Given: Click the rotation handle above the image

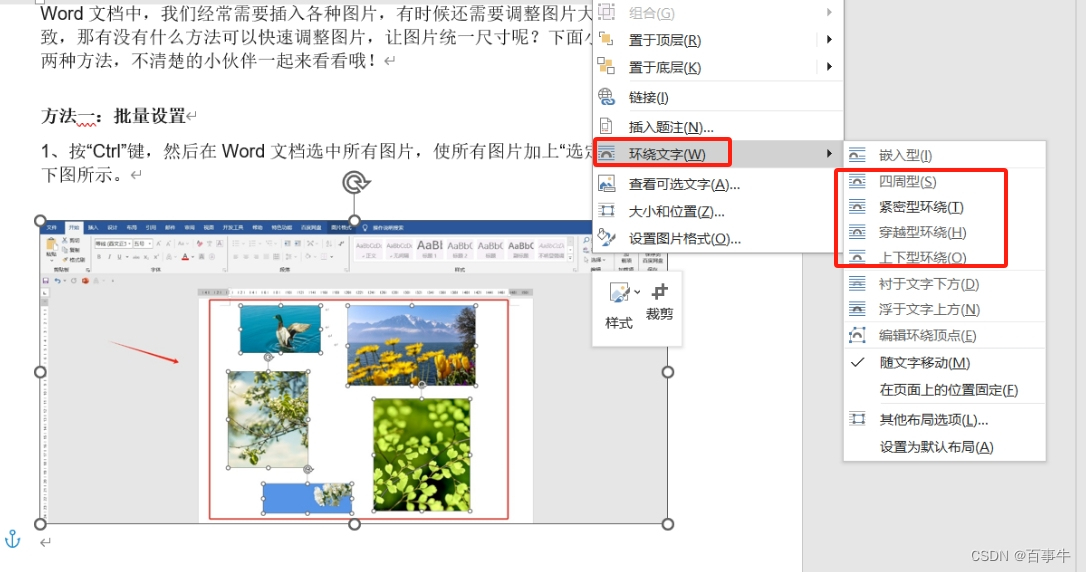Looking at the screenshot, I should click(355, 183).
